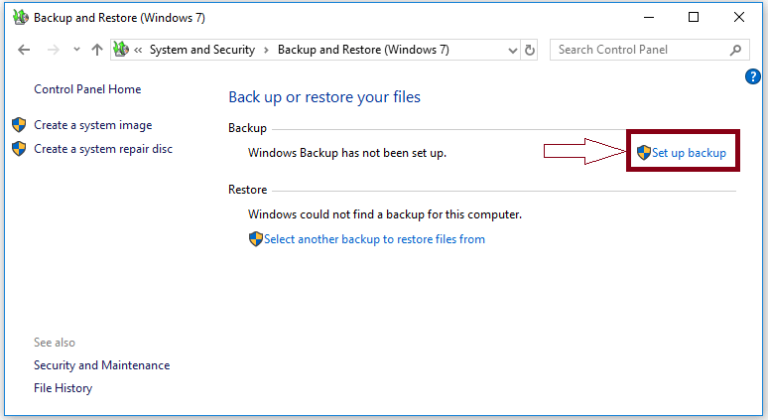Select another backup to restore files from
Image resolution: width=768 pixels, height=420 pixels.
pyautogui.click(x=374, y=239)
